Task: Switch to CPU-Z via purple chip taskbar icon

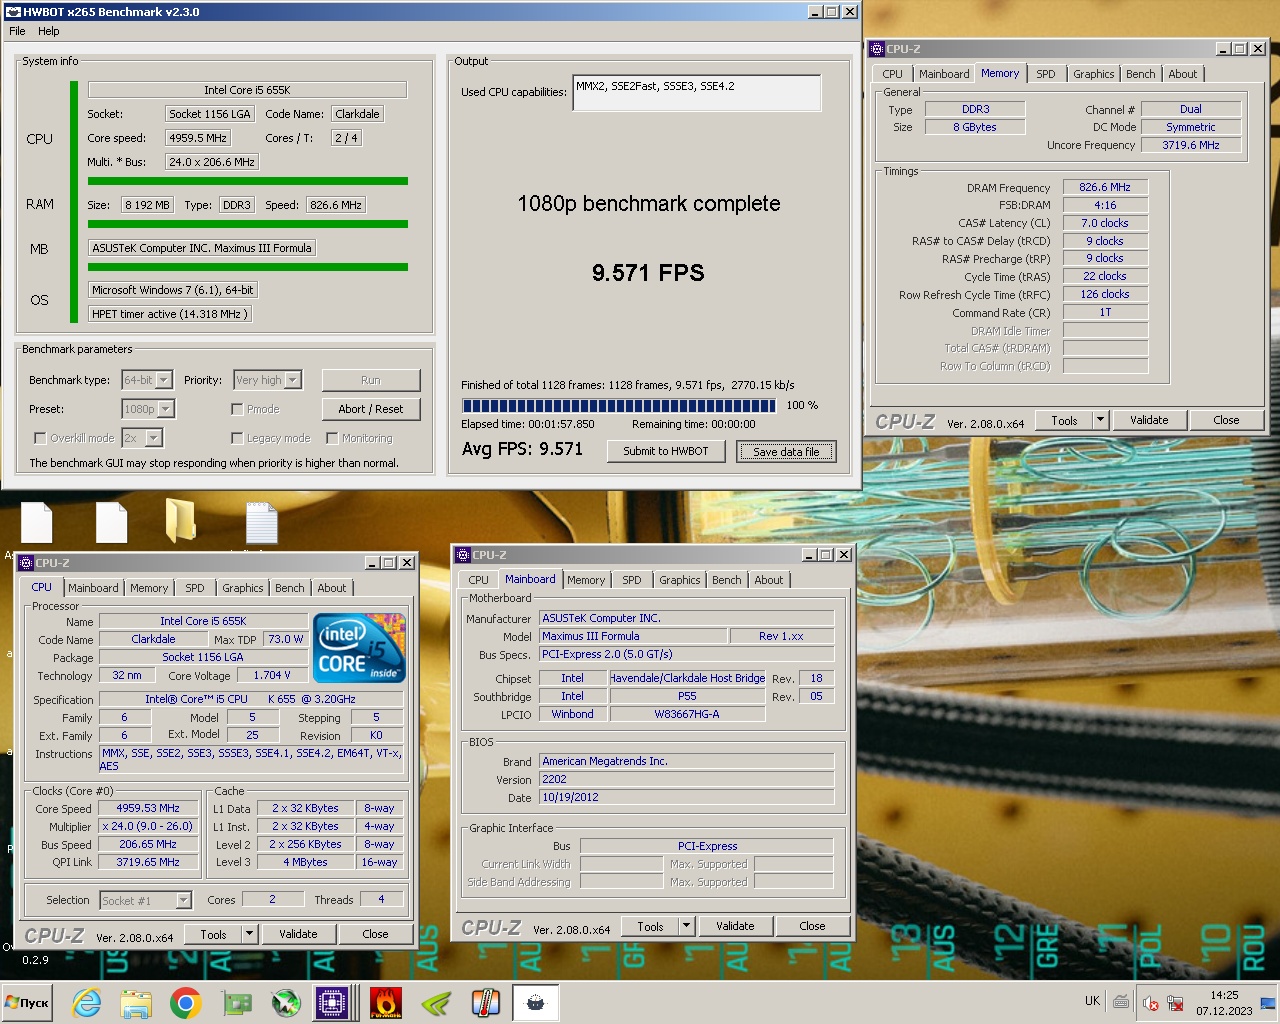Action: click(x=331, y=1003)
